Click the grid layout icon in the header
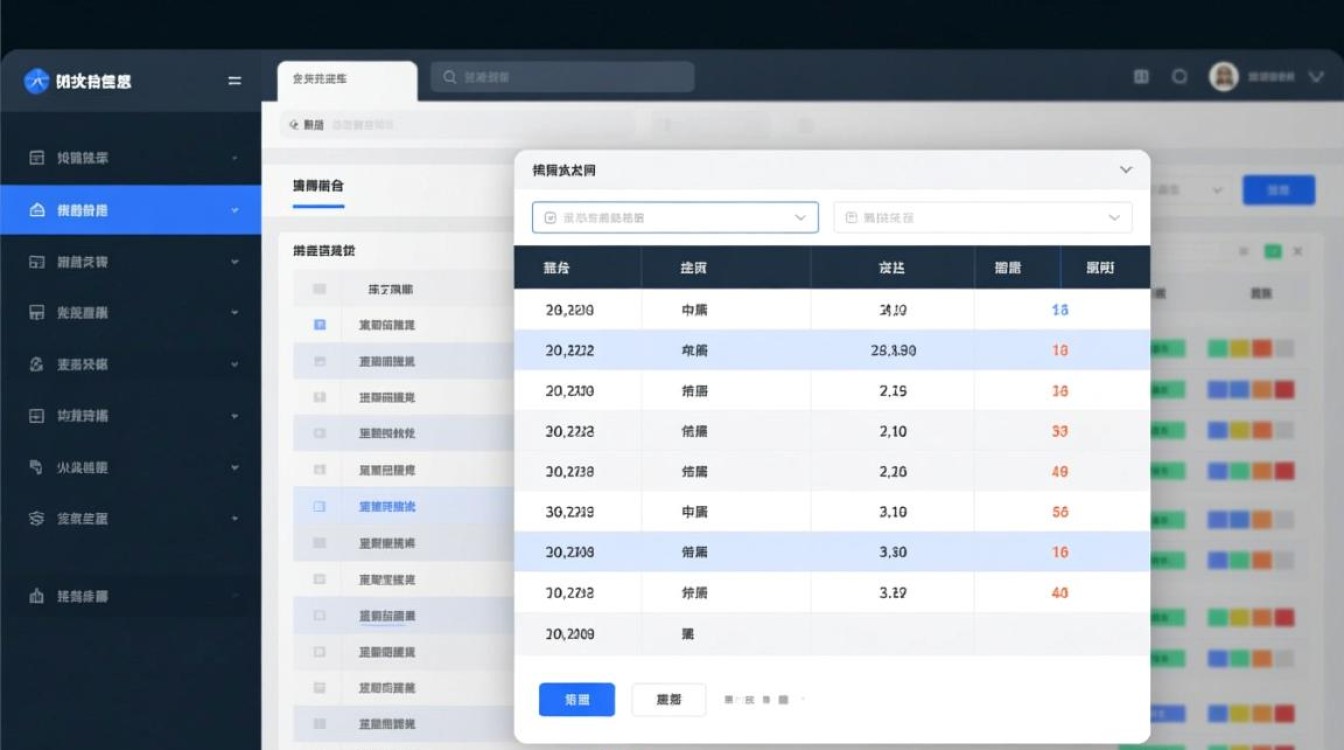Image resolution: width=1344 pixels, height=750 pixels. click(x=1141, y=77)
